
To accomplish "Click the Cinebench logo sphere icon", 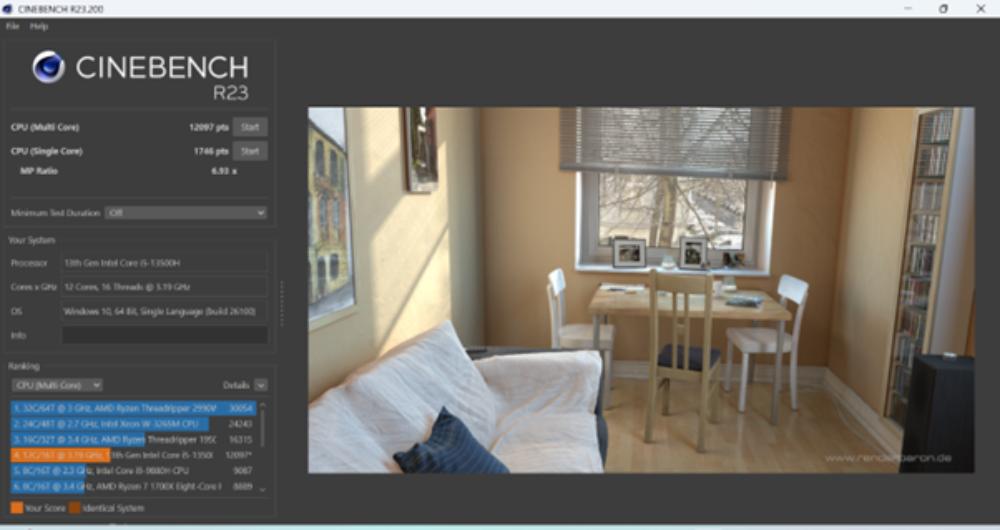I will 48,67.
